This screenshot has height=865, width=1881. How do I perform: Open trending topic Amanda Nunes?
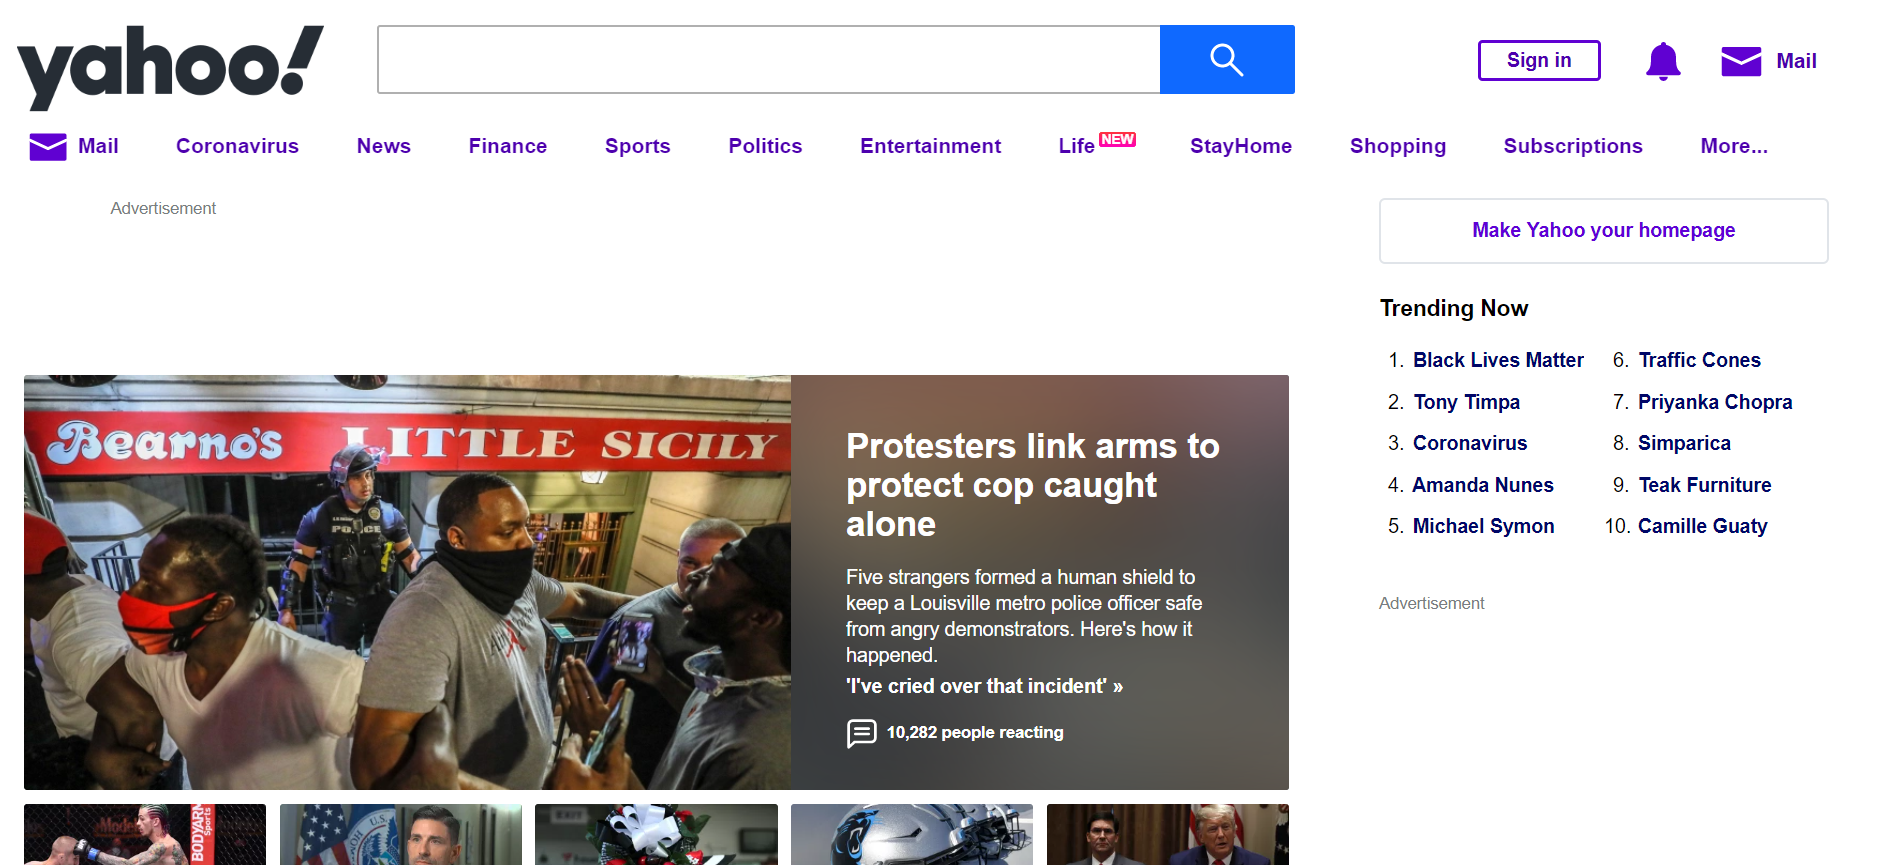point(1483,485)
